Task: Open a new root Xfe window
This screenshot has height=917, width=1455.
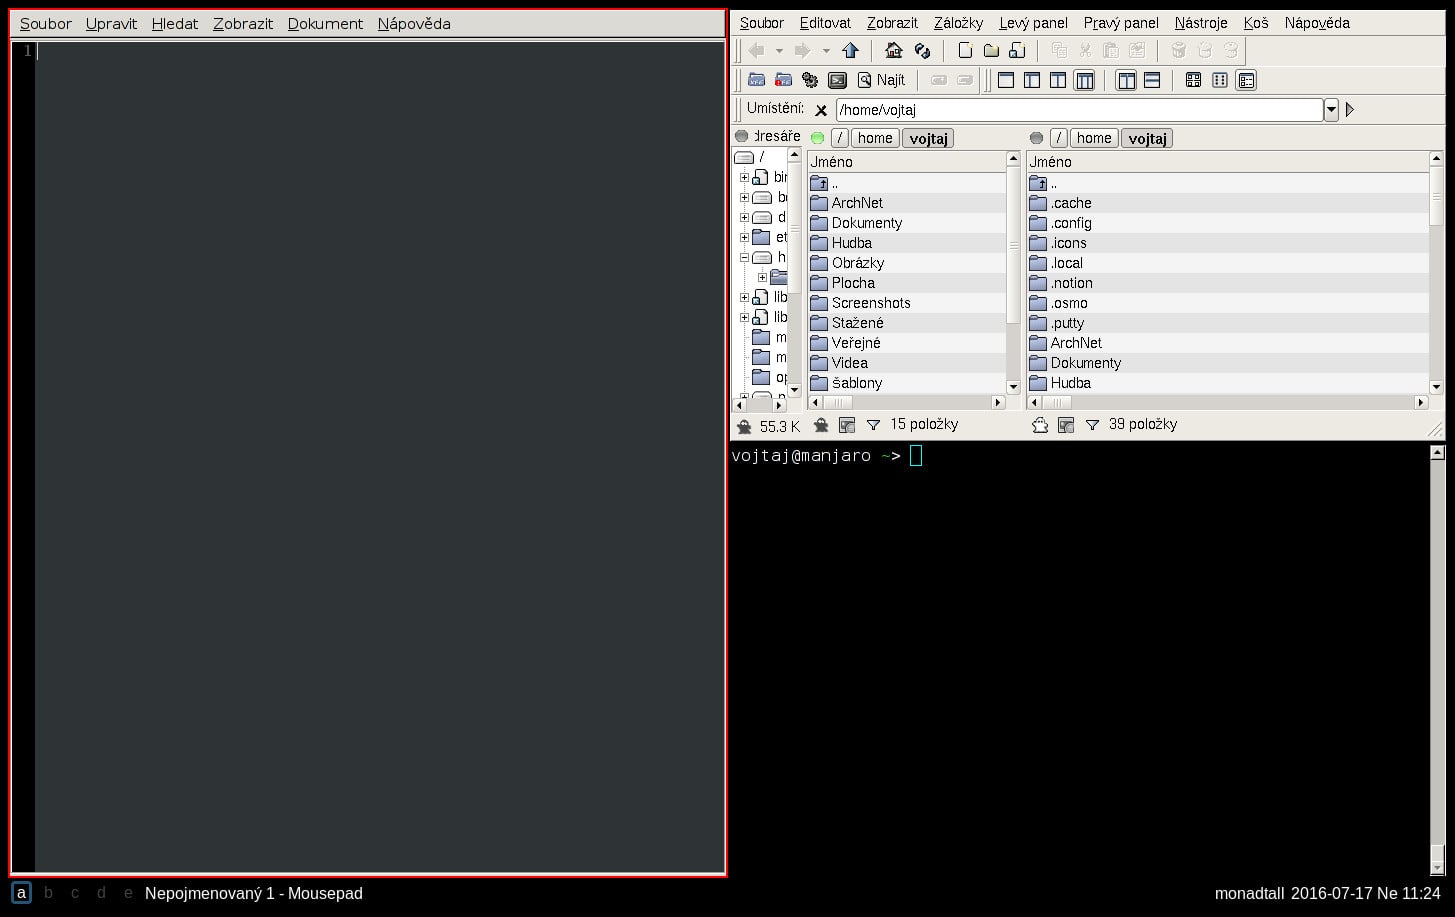Action: tap(784, 80)
